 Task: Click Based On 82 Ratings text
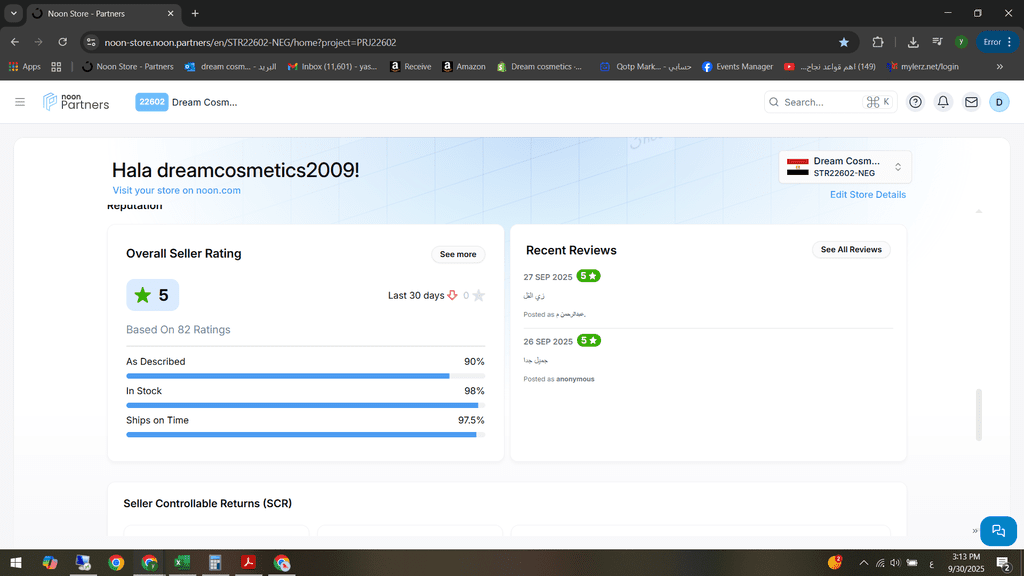(x=178, y=330)
